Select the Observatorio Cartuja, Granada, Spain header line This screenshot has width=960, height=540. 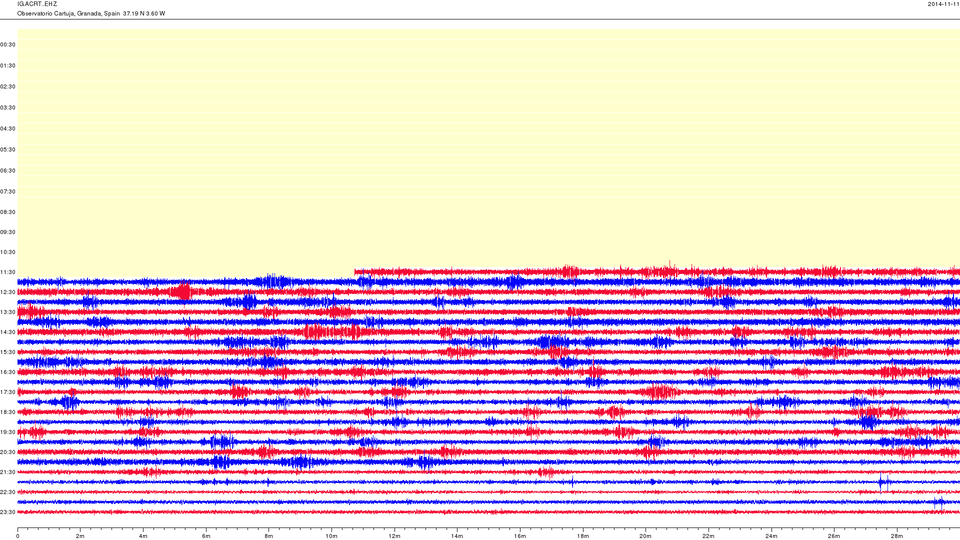(91, 13)
